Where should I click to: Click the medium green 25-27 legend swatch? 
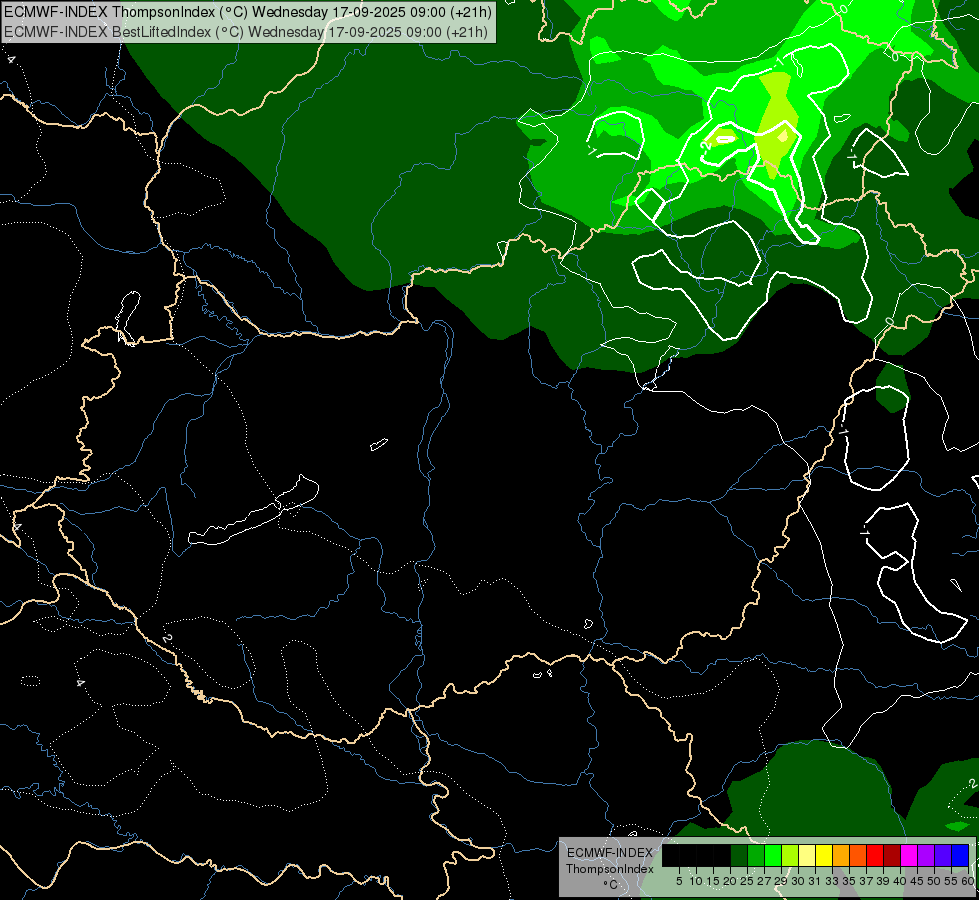click(x=755, y=855)
